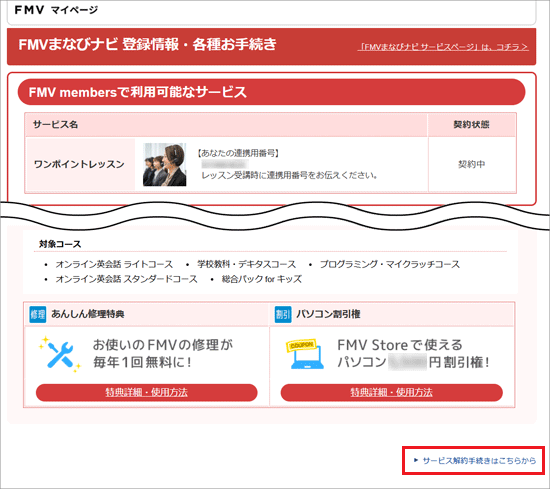Click the サービス名 column header
550x489 pixels.
(x=226, y=125)
